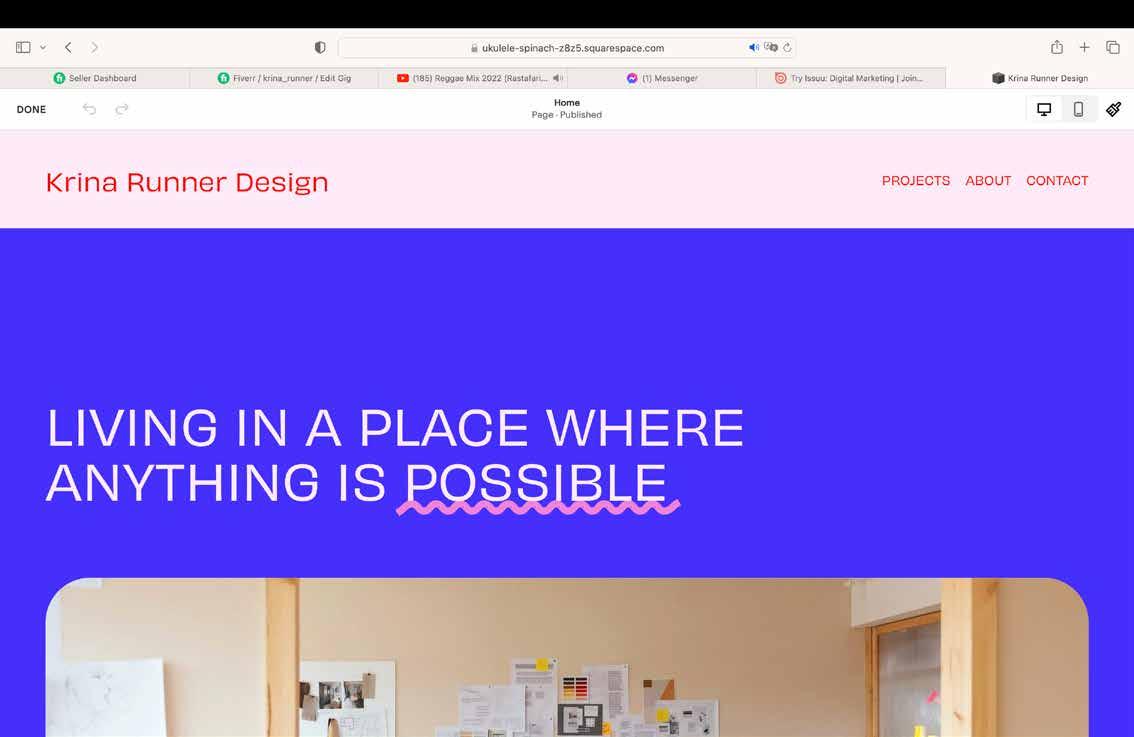The image size is (1134, 737).
Task: Switch to the Try Issuu tab
Action: (850, 78)
